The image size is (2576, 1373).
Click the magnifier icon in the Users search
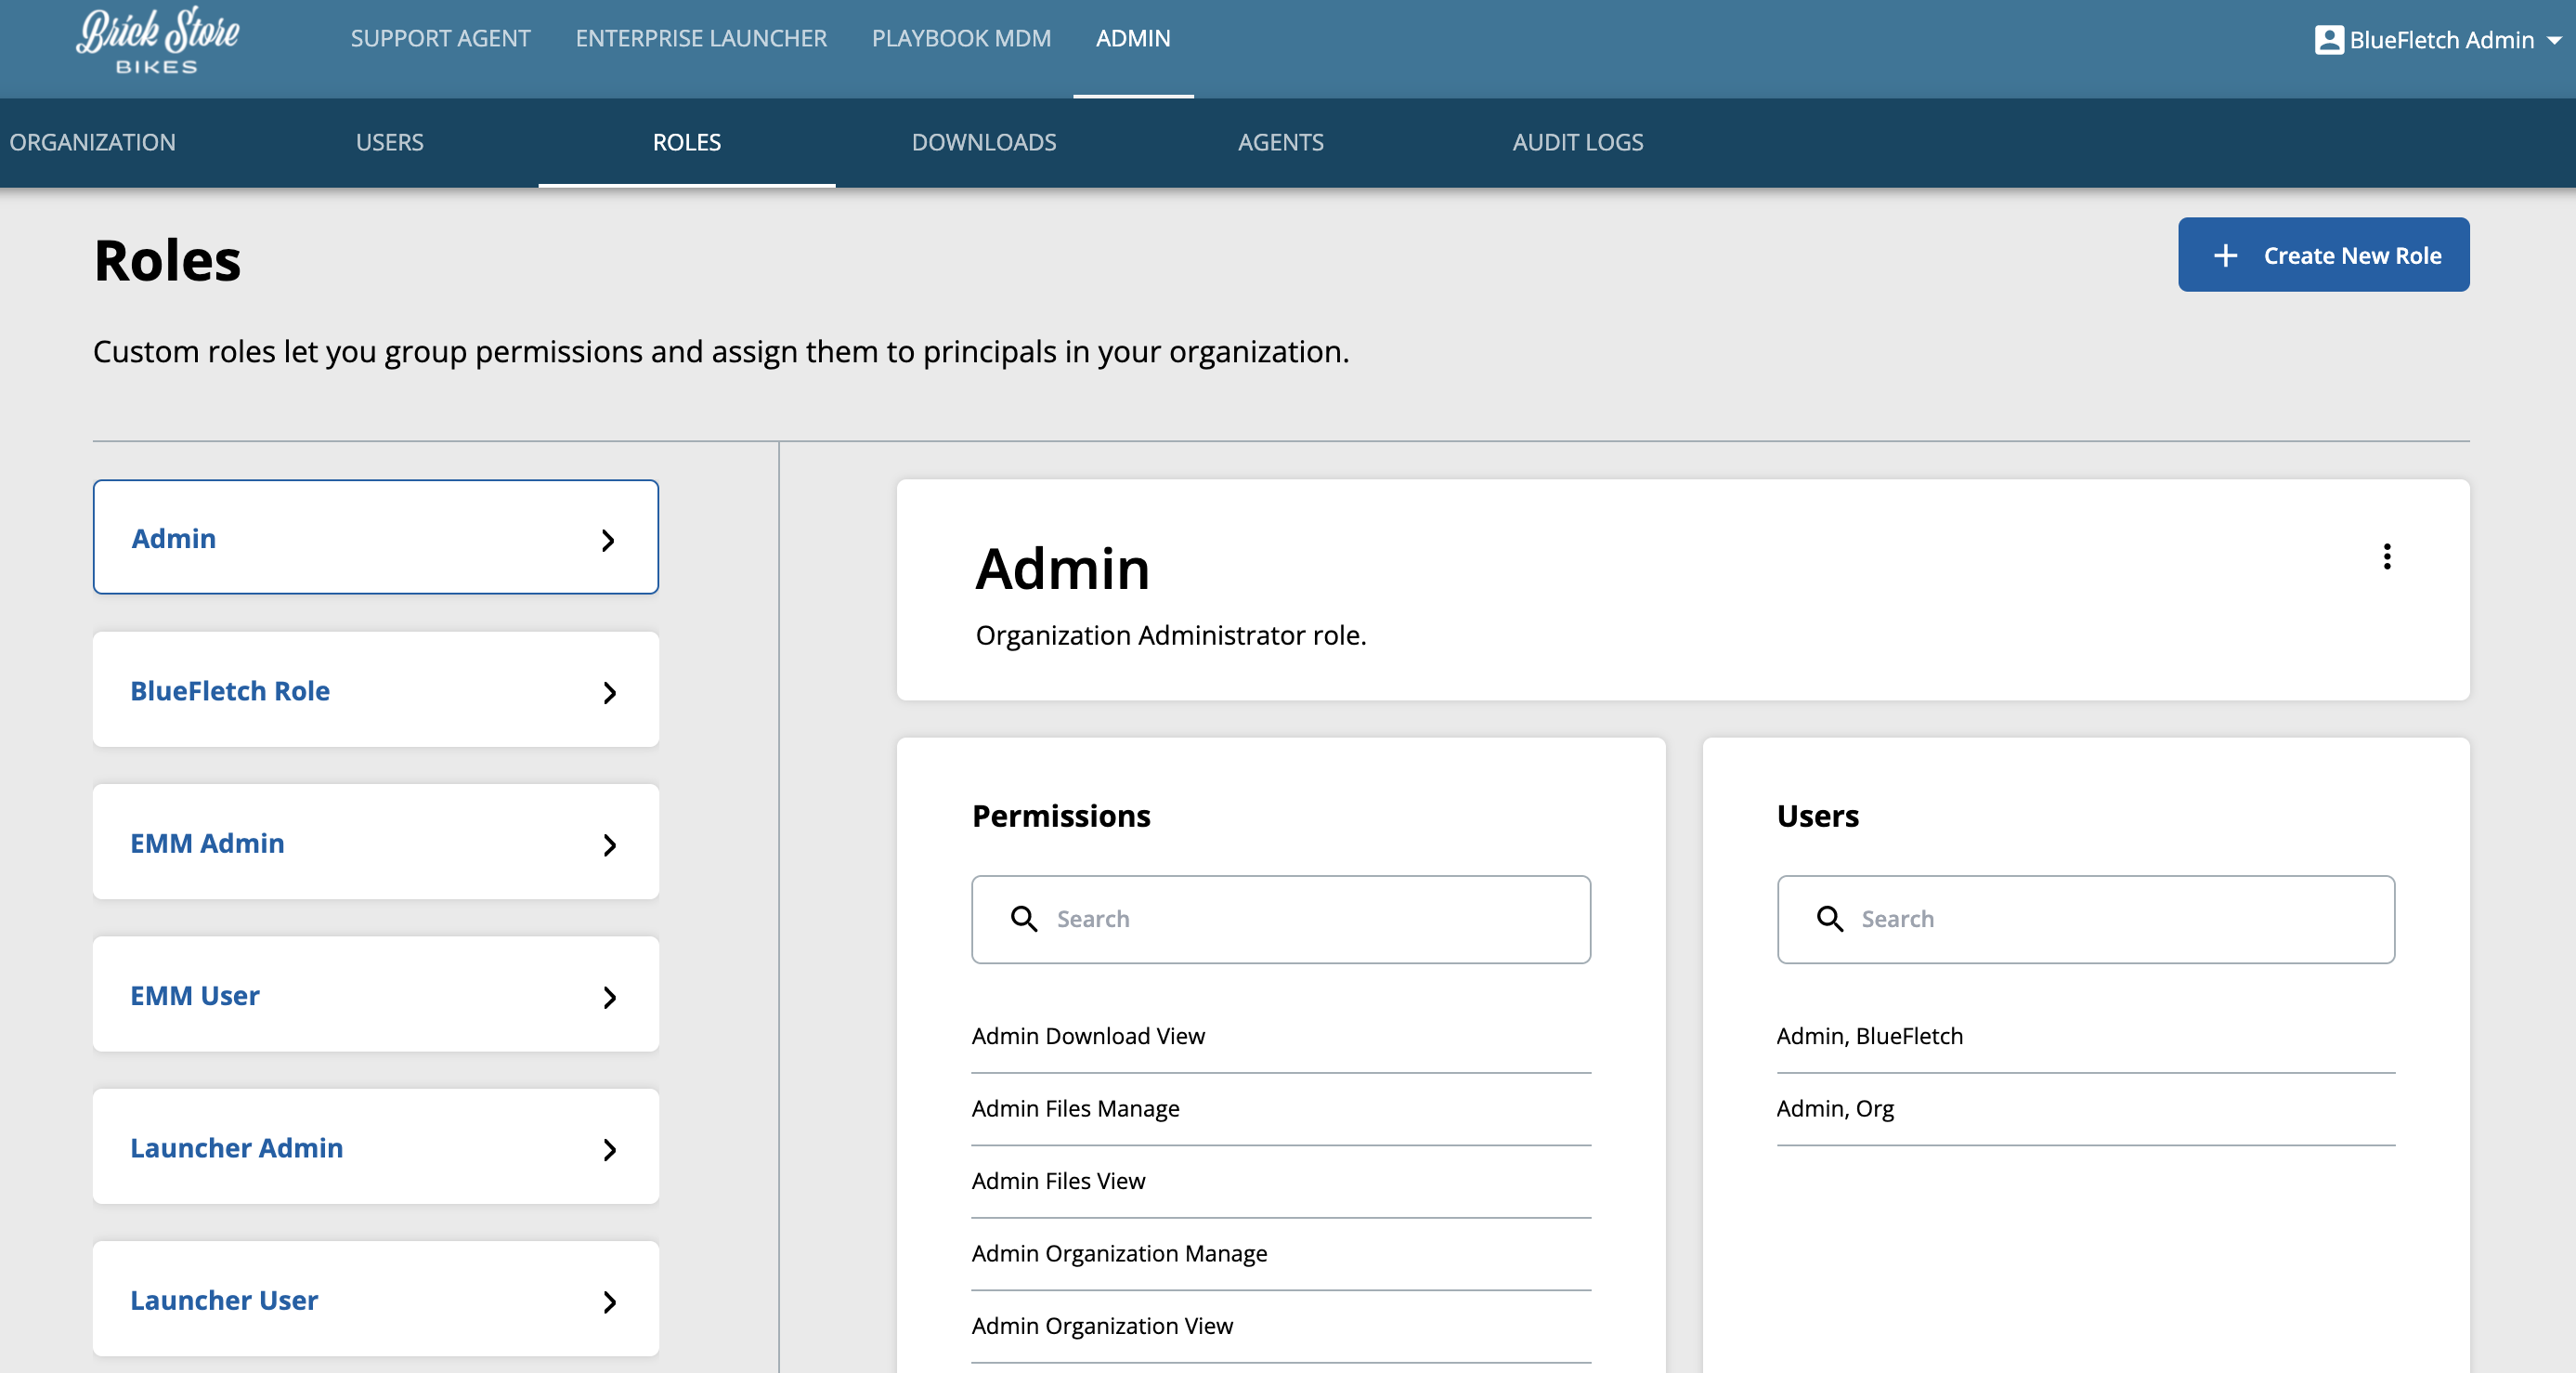tap(1829, 919)
